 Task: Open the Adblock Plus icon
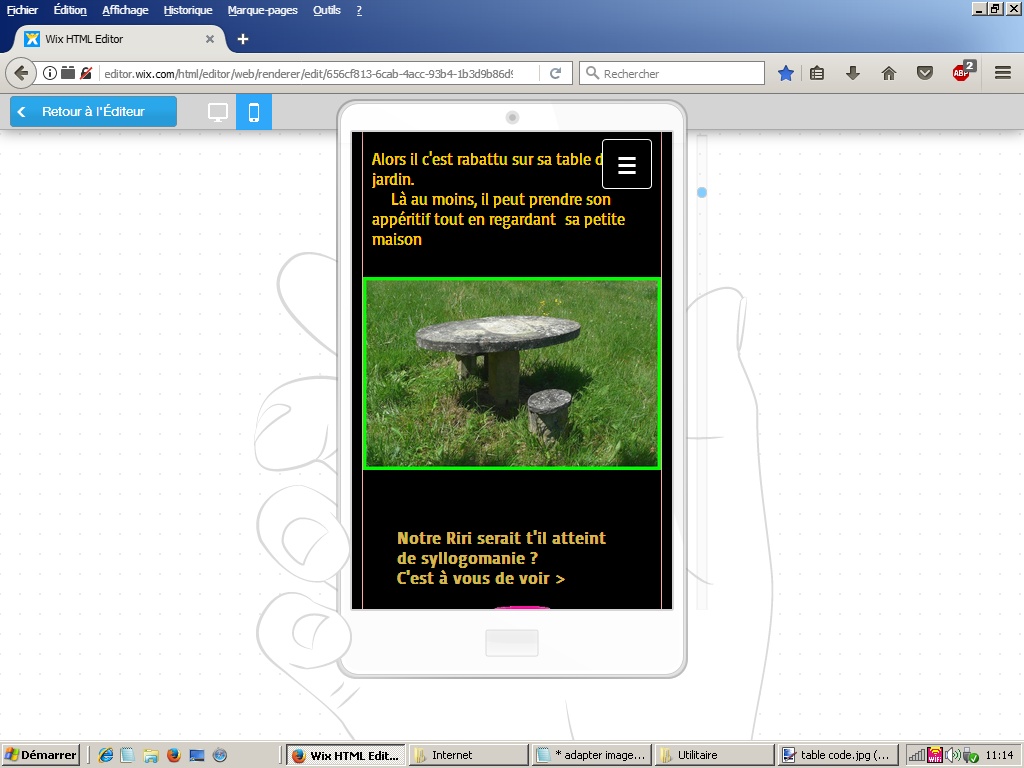(962, 72)
